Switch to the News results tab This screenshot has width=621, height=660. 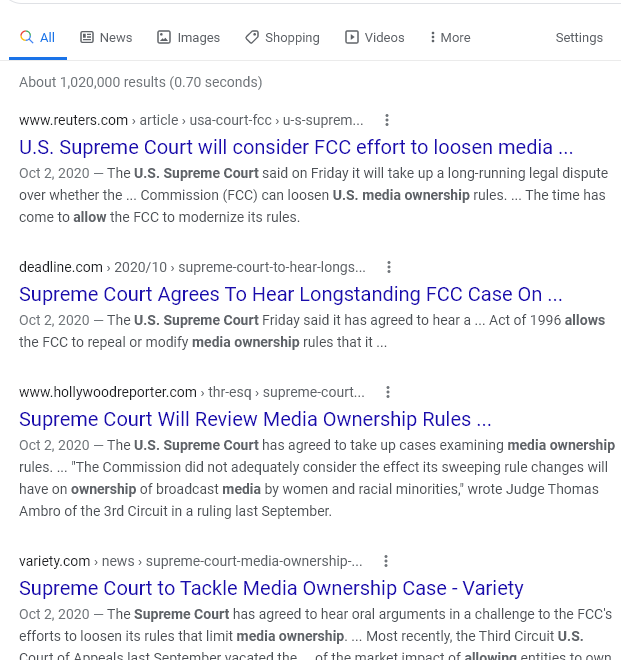pyautogui.click(x=106, y=37)
